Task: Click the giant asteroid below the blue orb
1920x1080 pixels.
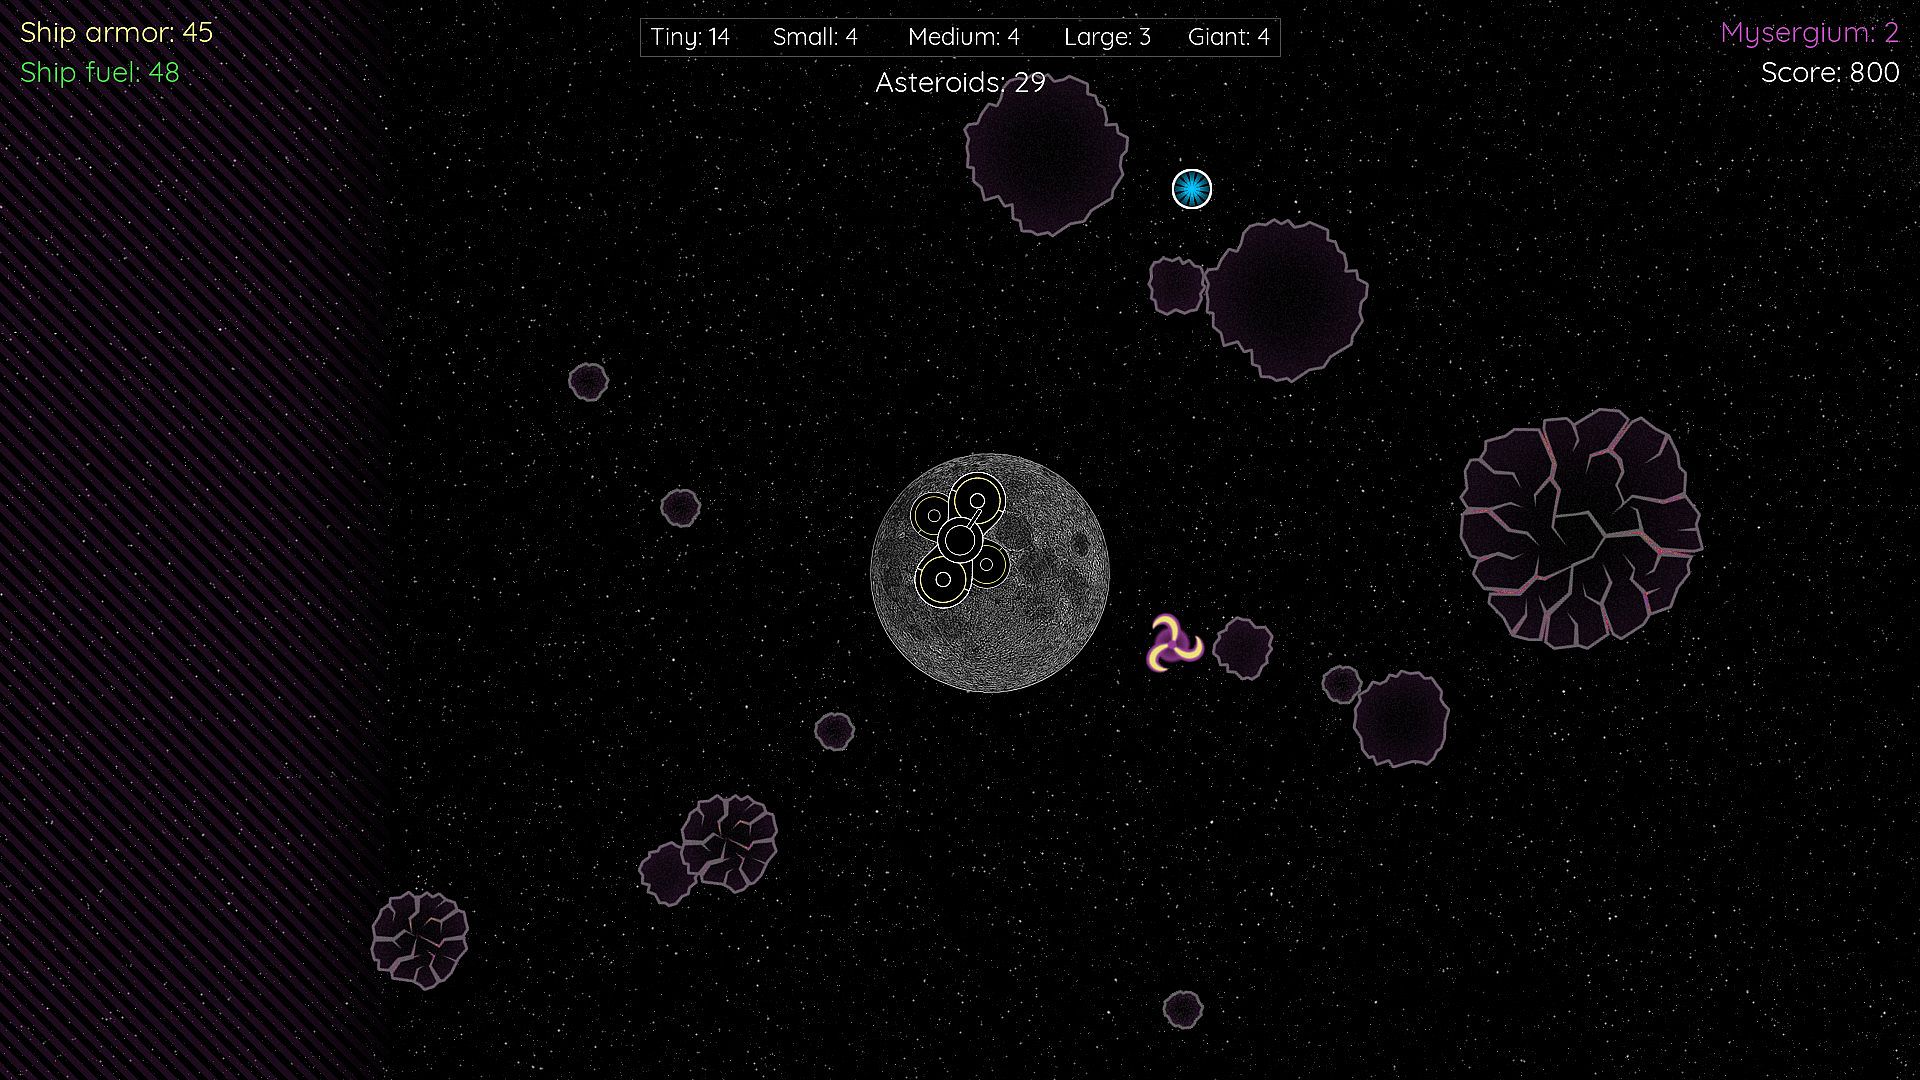Action: tap(1286, 299)
